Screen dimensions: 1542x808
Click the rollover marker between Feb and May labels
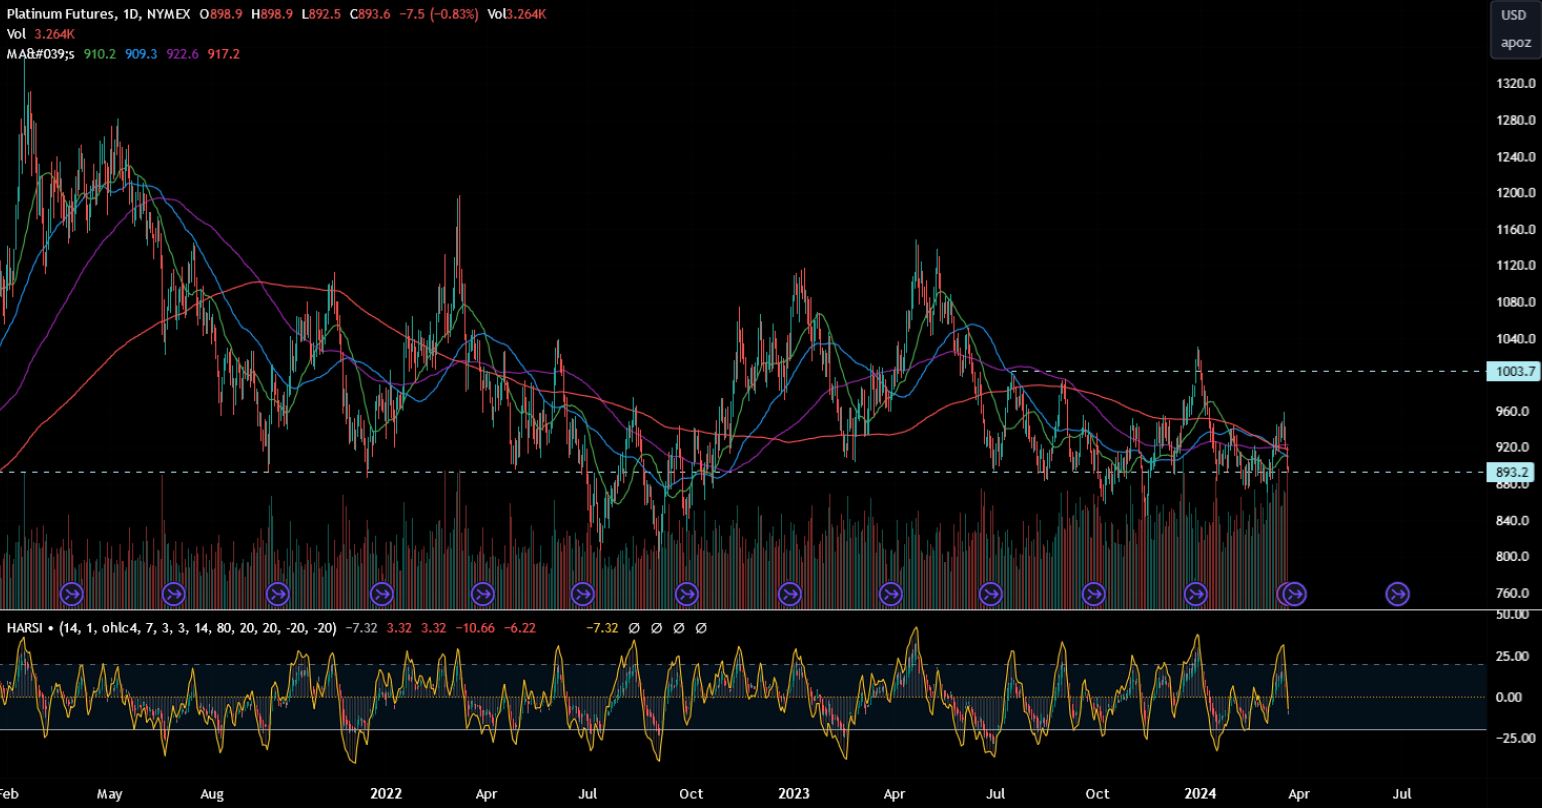coord(71,595)
